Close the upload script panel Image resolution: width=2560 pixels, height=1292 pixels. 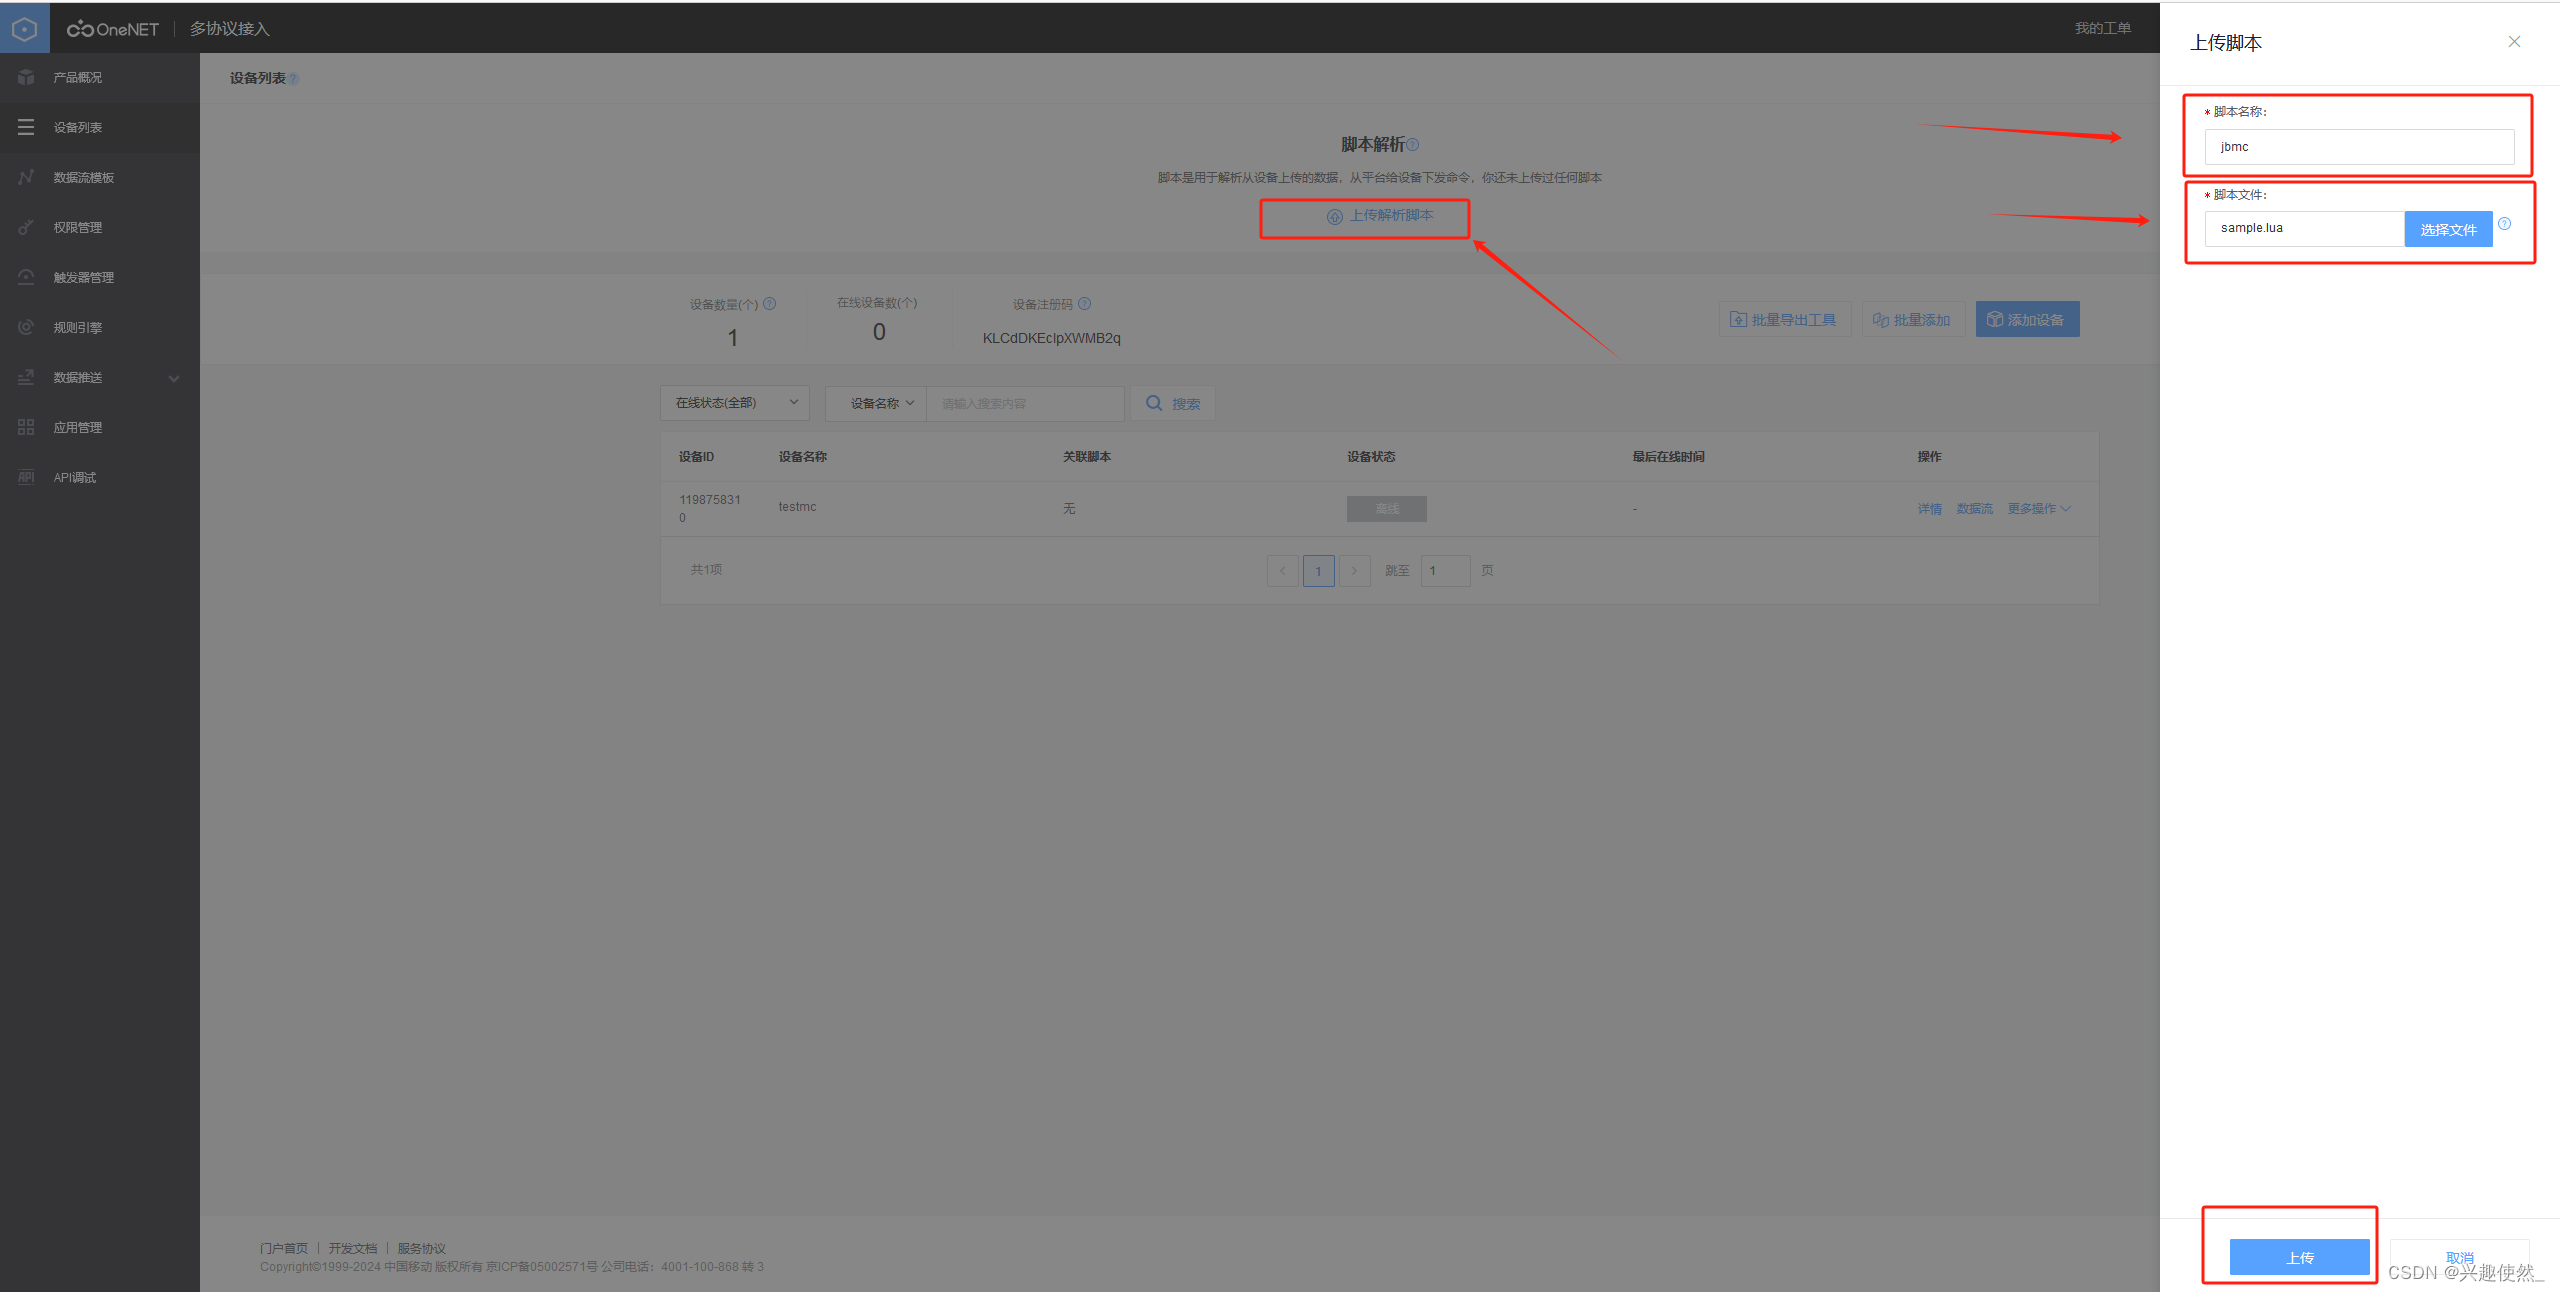pos(2514,42)
